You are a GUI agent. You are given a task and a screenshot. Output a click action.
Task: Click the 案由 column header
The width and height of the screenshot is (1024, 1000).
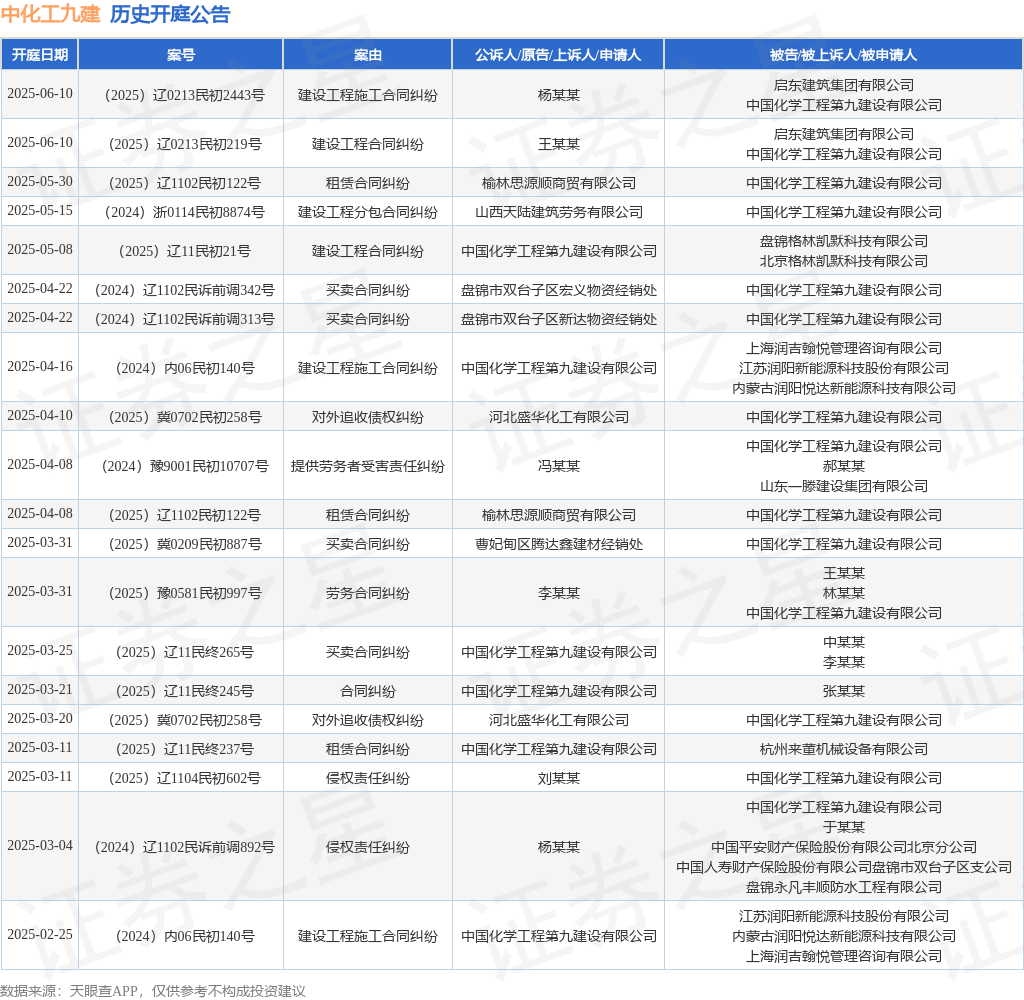(368, 55)
